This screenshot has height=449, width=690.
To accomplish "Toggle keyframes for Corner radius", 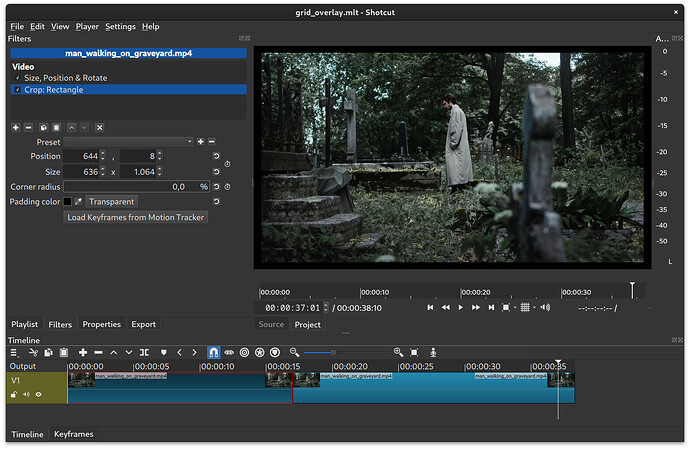I will click(x=228, y=187).
